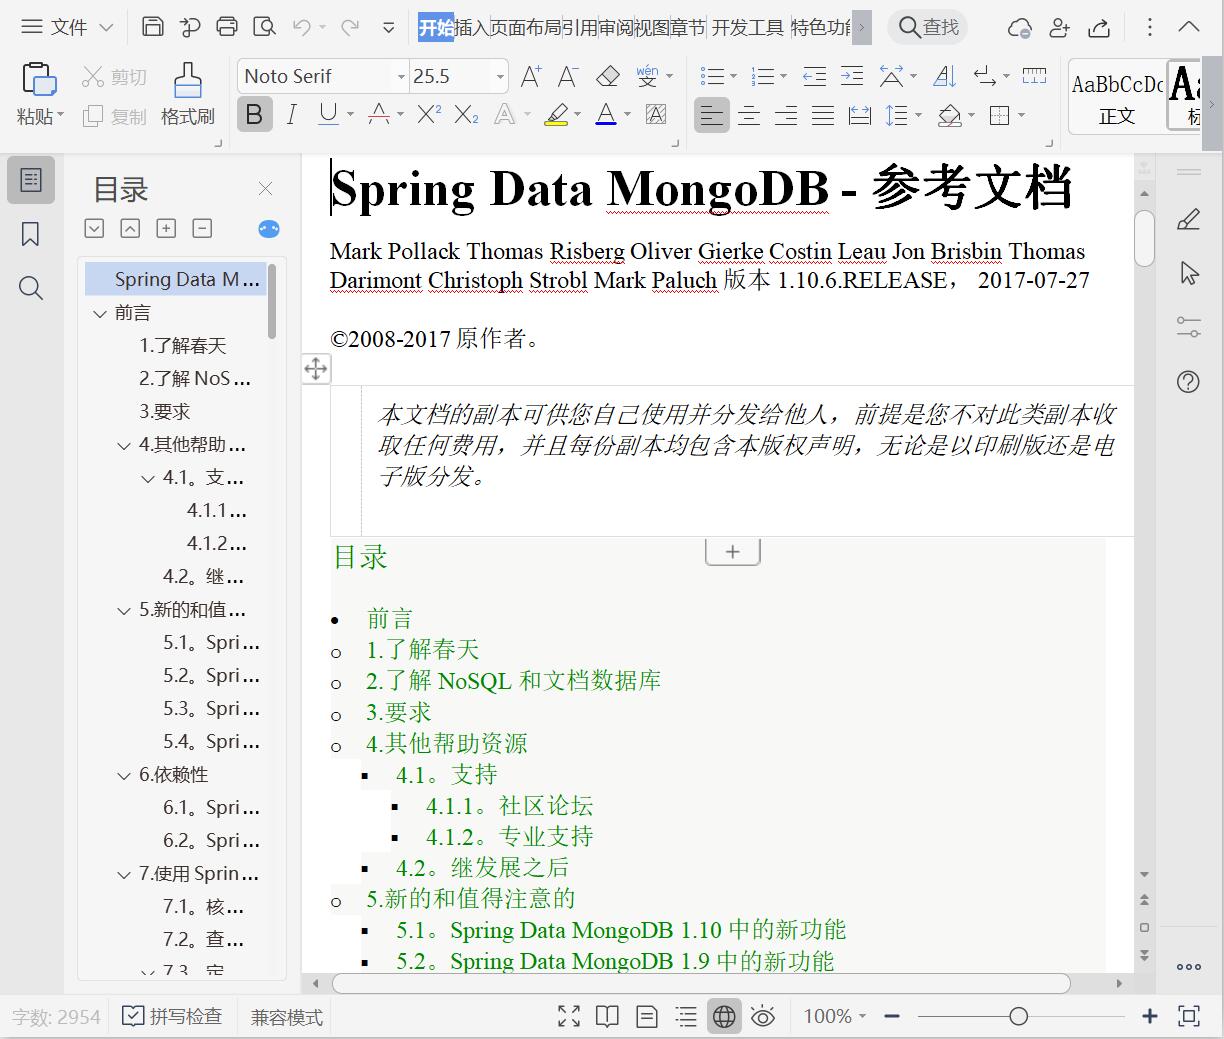Switch to the 插入 tab
This screenshot has height=1039, width=1224.
click(x=471, y=27)
